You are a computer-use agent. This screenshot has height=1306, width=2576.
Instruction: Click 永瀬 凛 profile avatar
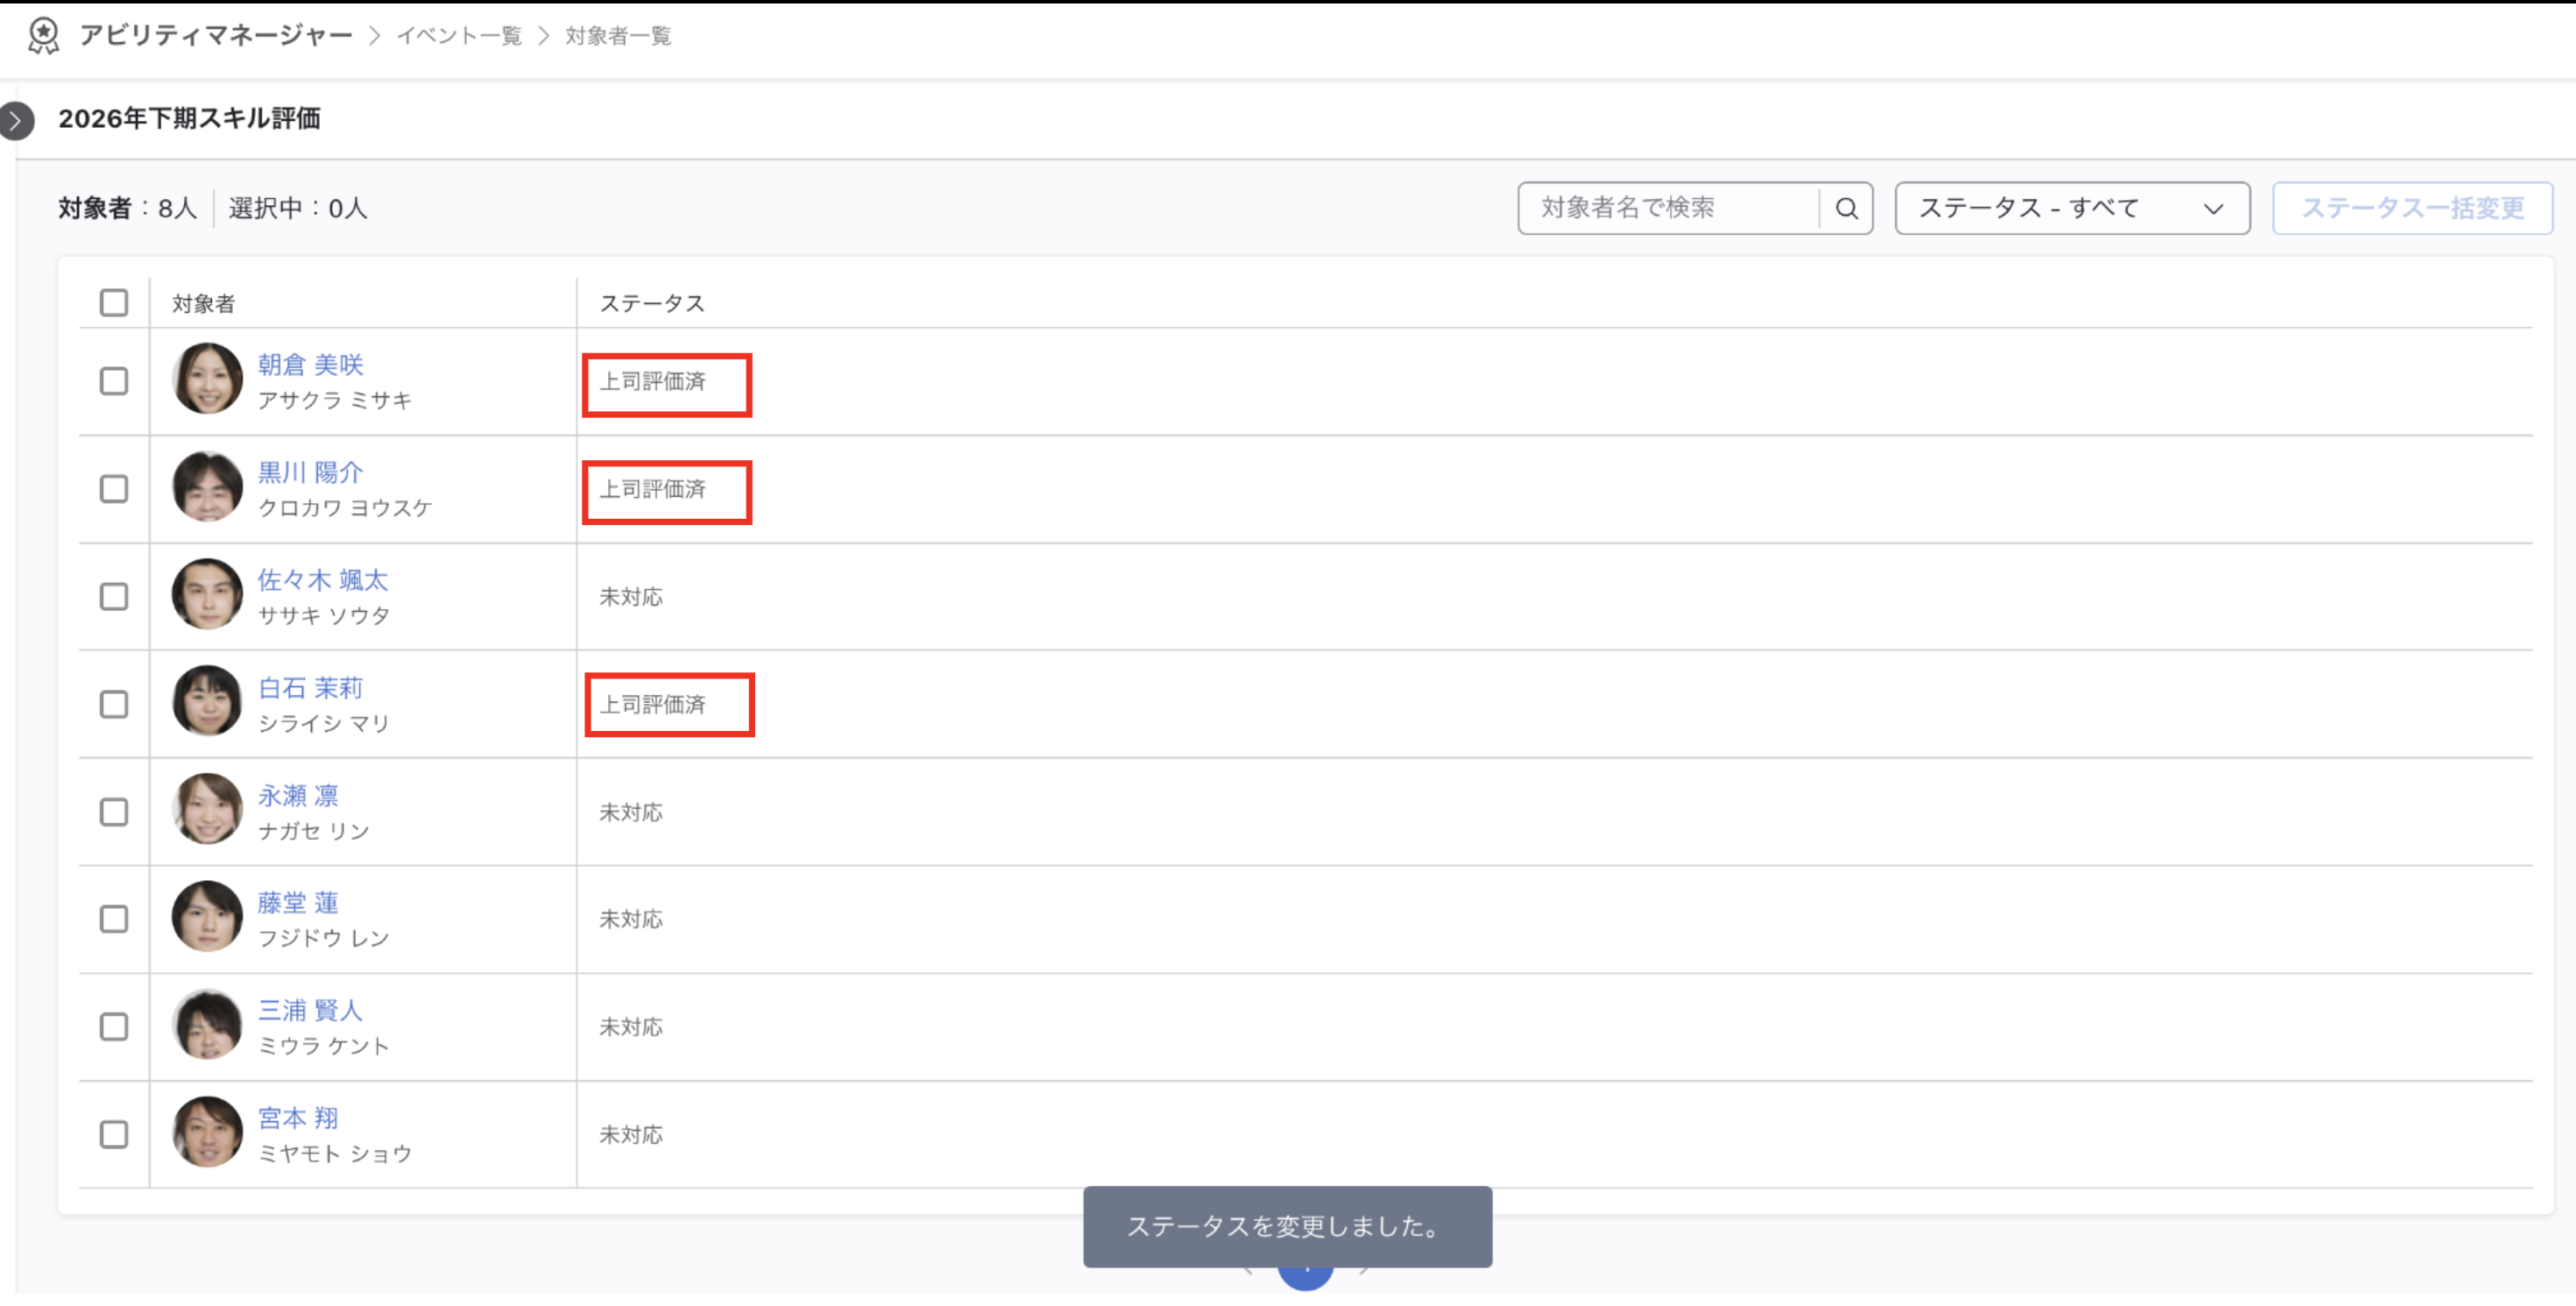click(207, 809)
